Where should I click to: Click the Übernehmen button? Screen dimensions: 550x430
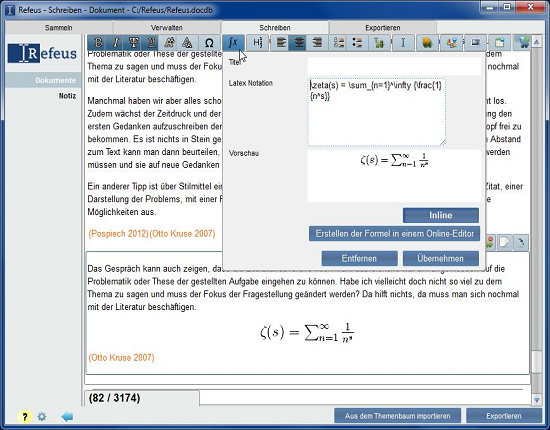coord(441,258)
